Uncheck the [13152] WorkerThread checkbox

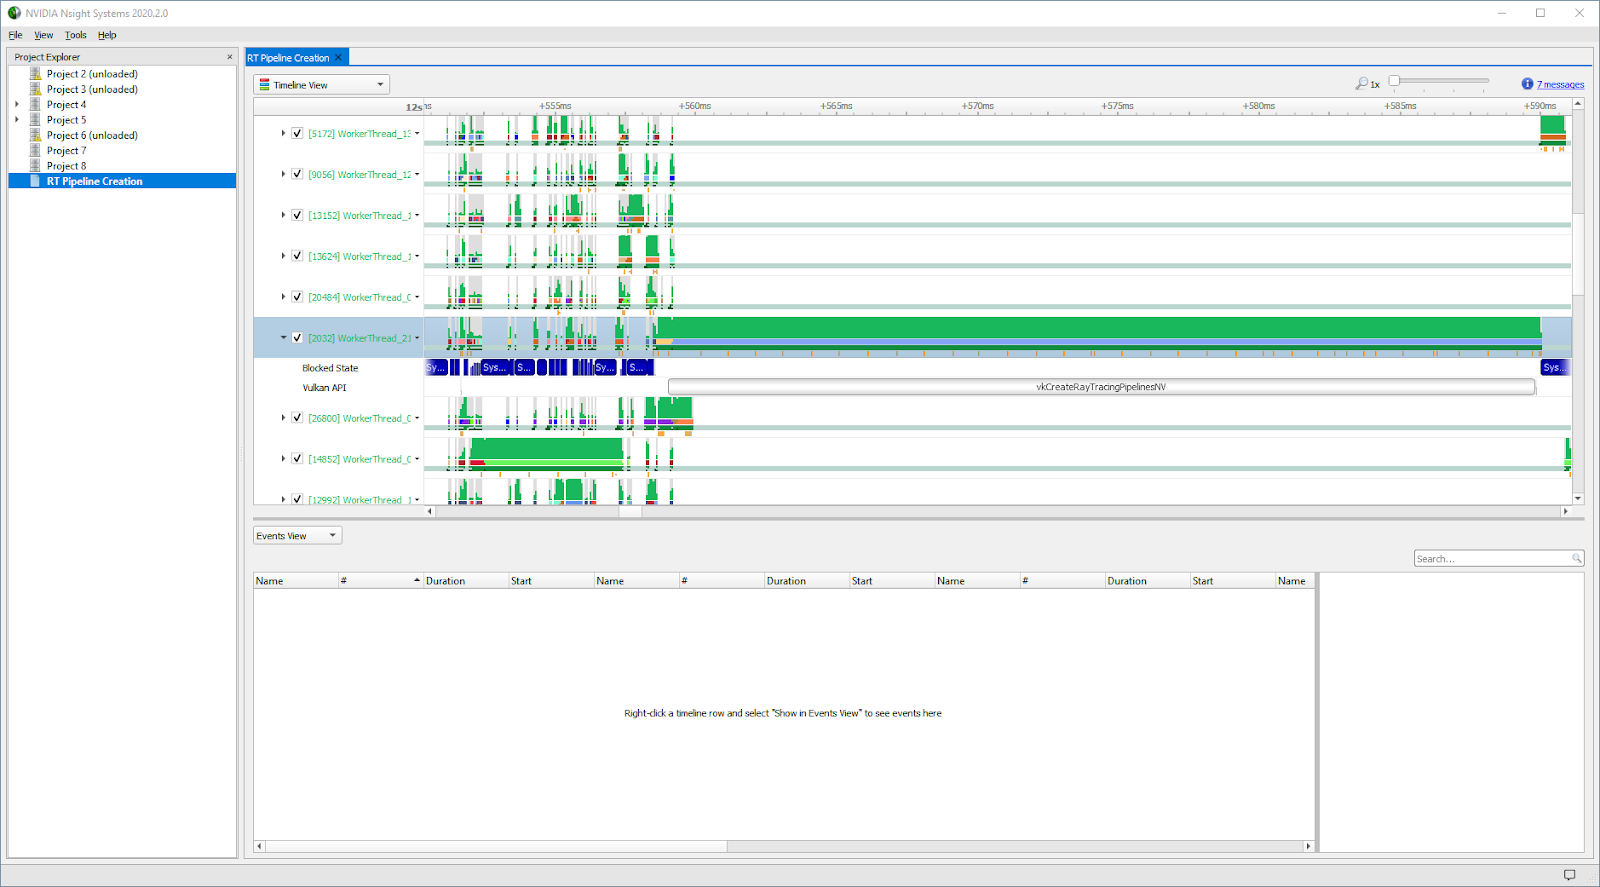click(297, 215)
